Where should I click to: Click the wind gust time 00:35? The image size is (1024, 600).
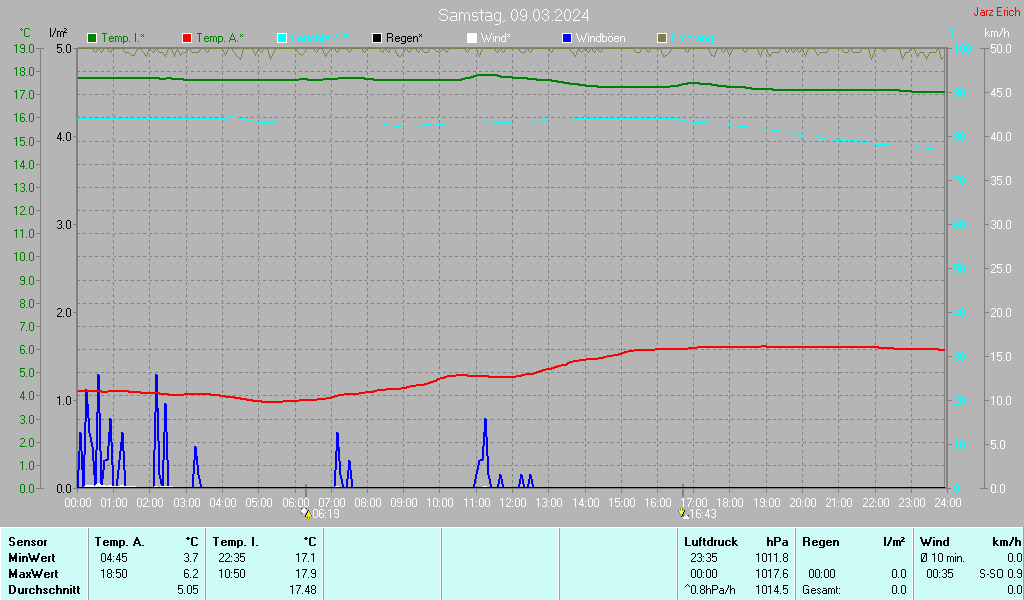point(940,574)
